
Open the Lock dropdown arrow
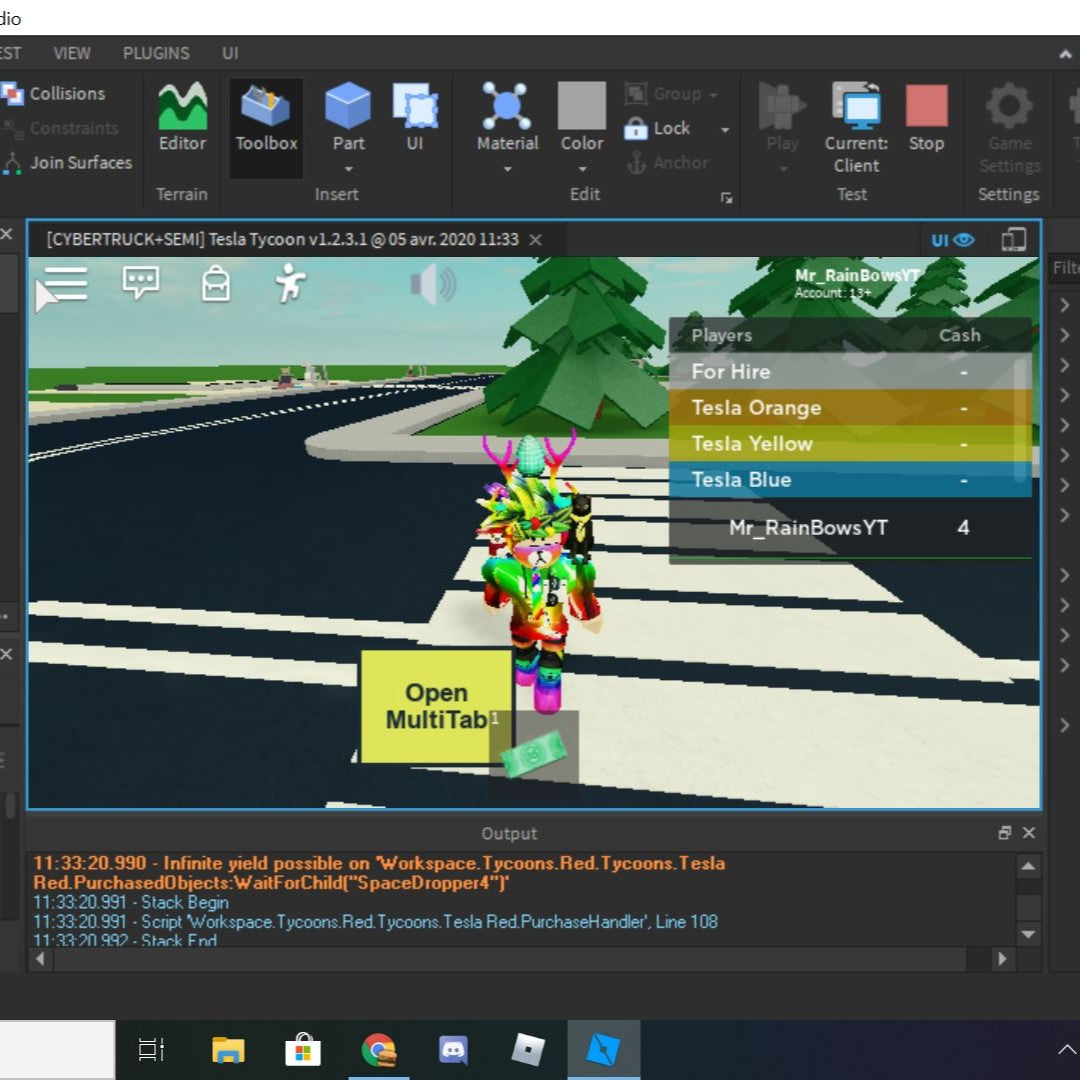[725, 129]
